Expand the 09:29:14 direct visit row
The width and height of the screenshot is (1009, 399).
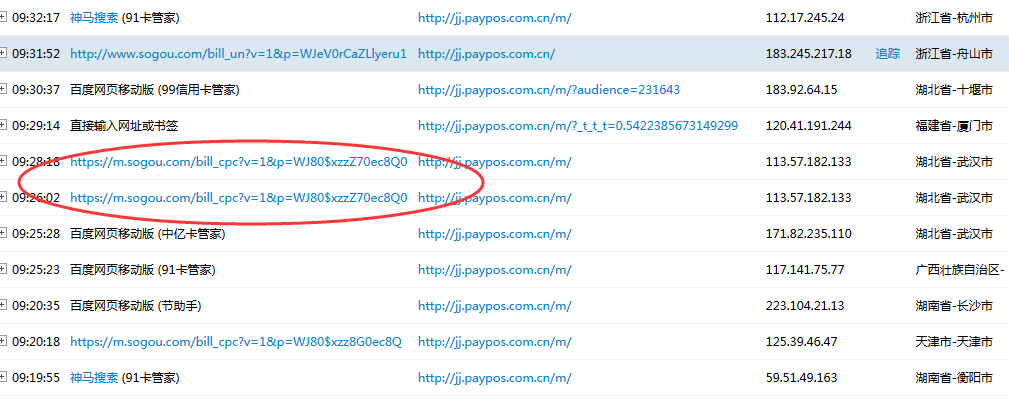3,126
